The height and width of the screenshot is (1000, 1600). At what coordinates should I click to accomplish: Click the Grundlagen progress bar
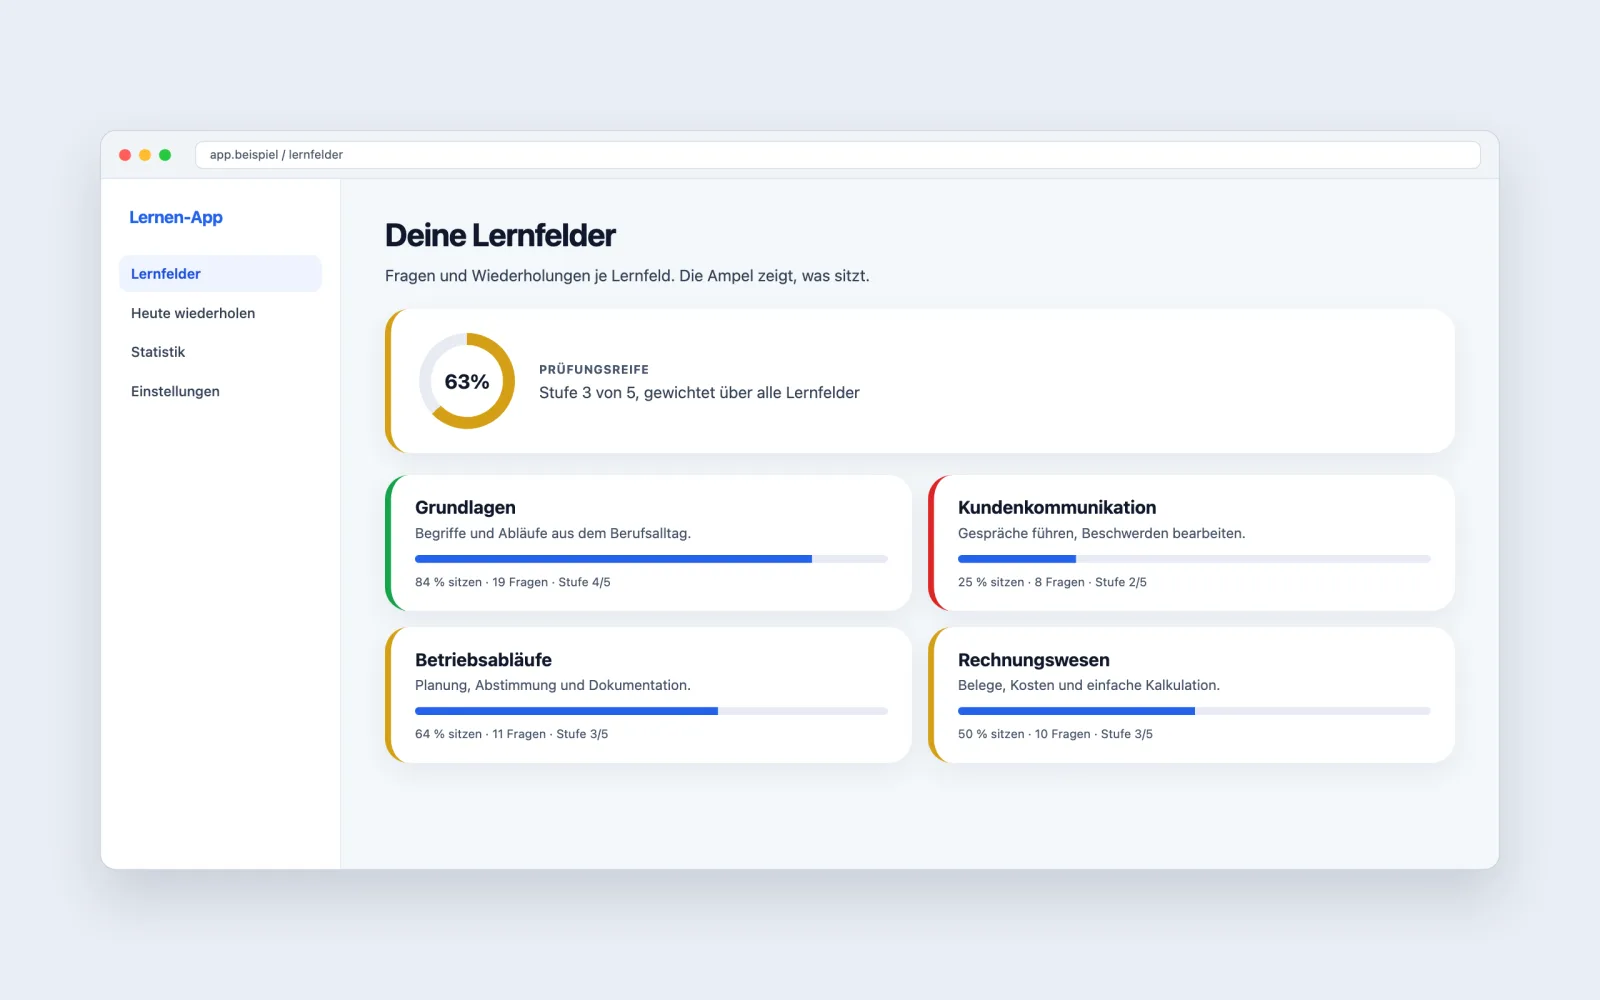tap(651, 559)
